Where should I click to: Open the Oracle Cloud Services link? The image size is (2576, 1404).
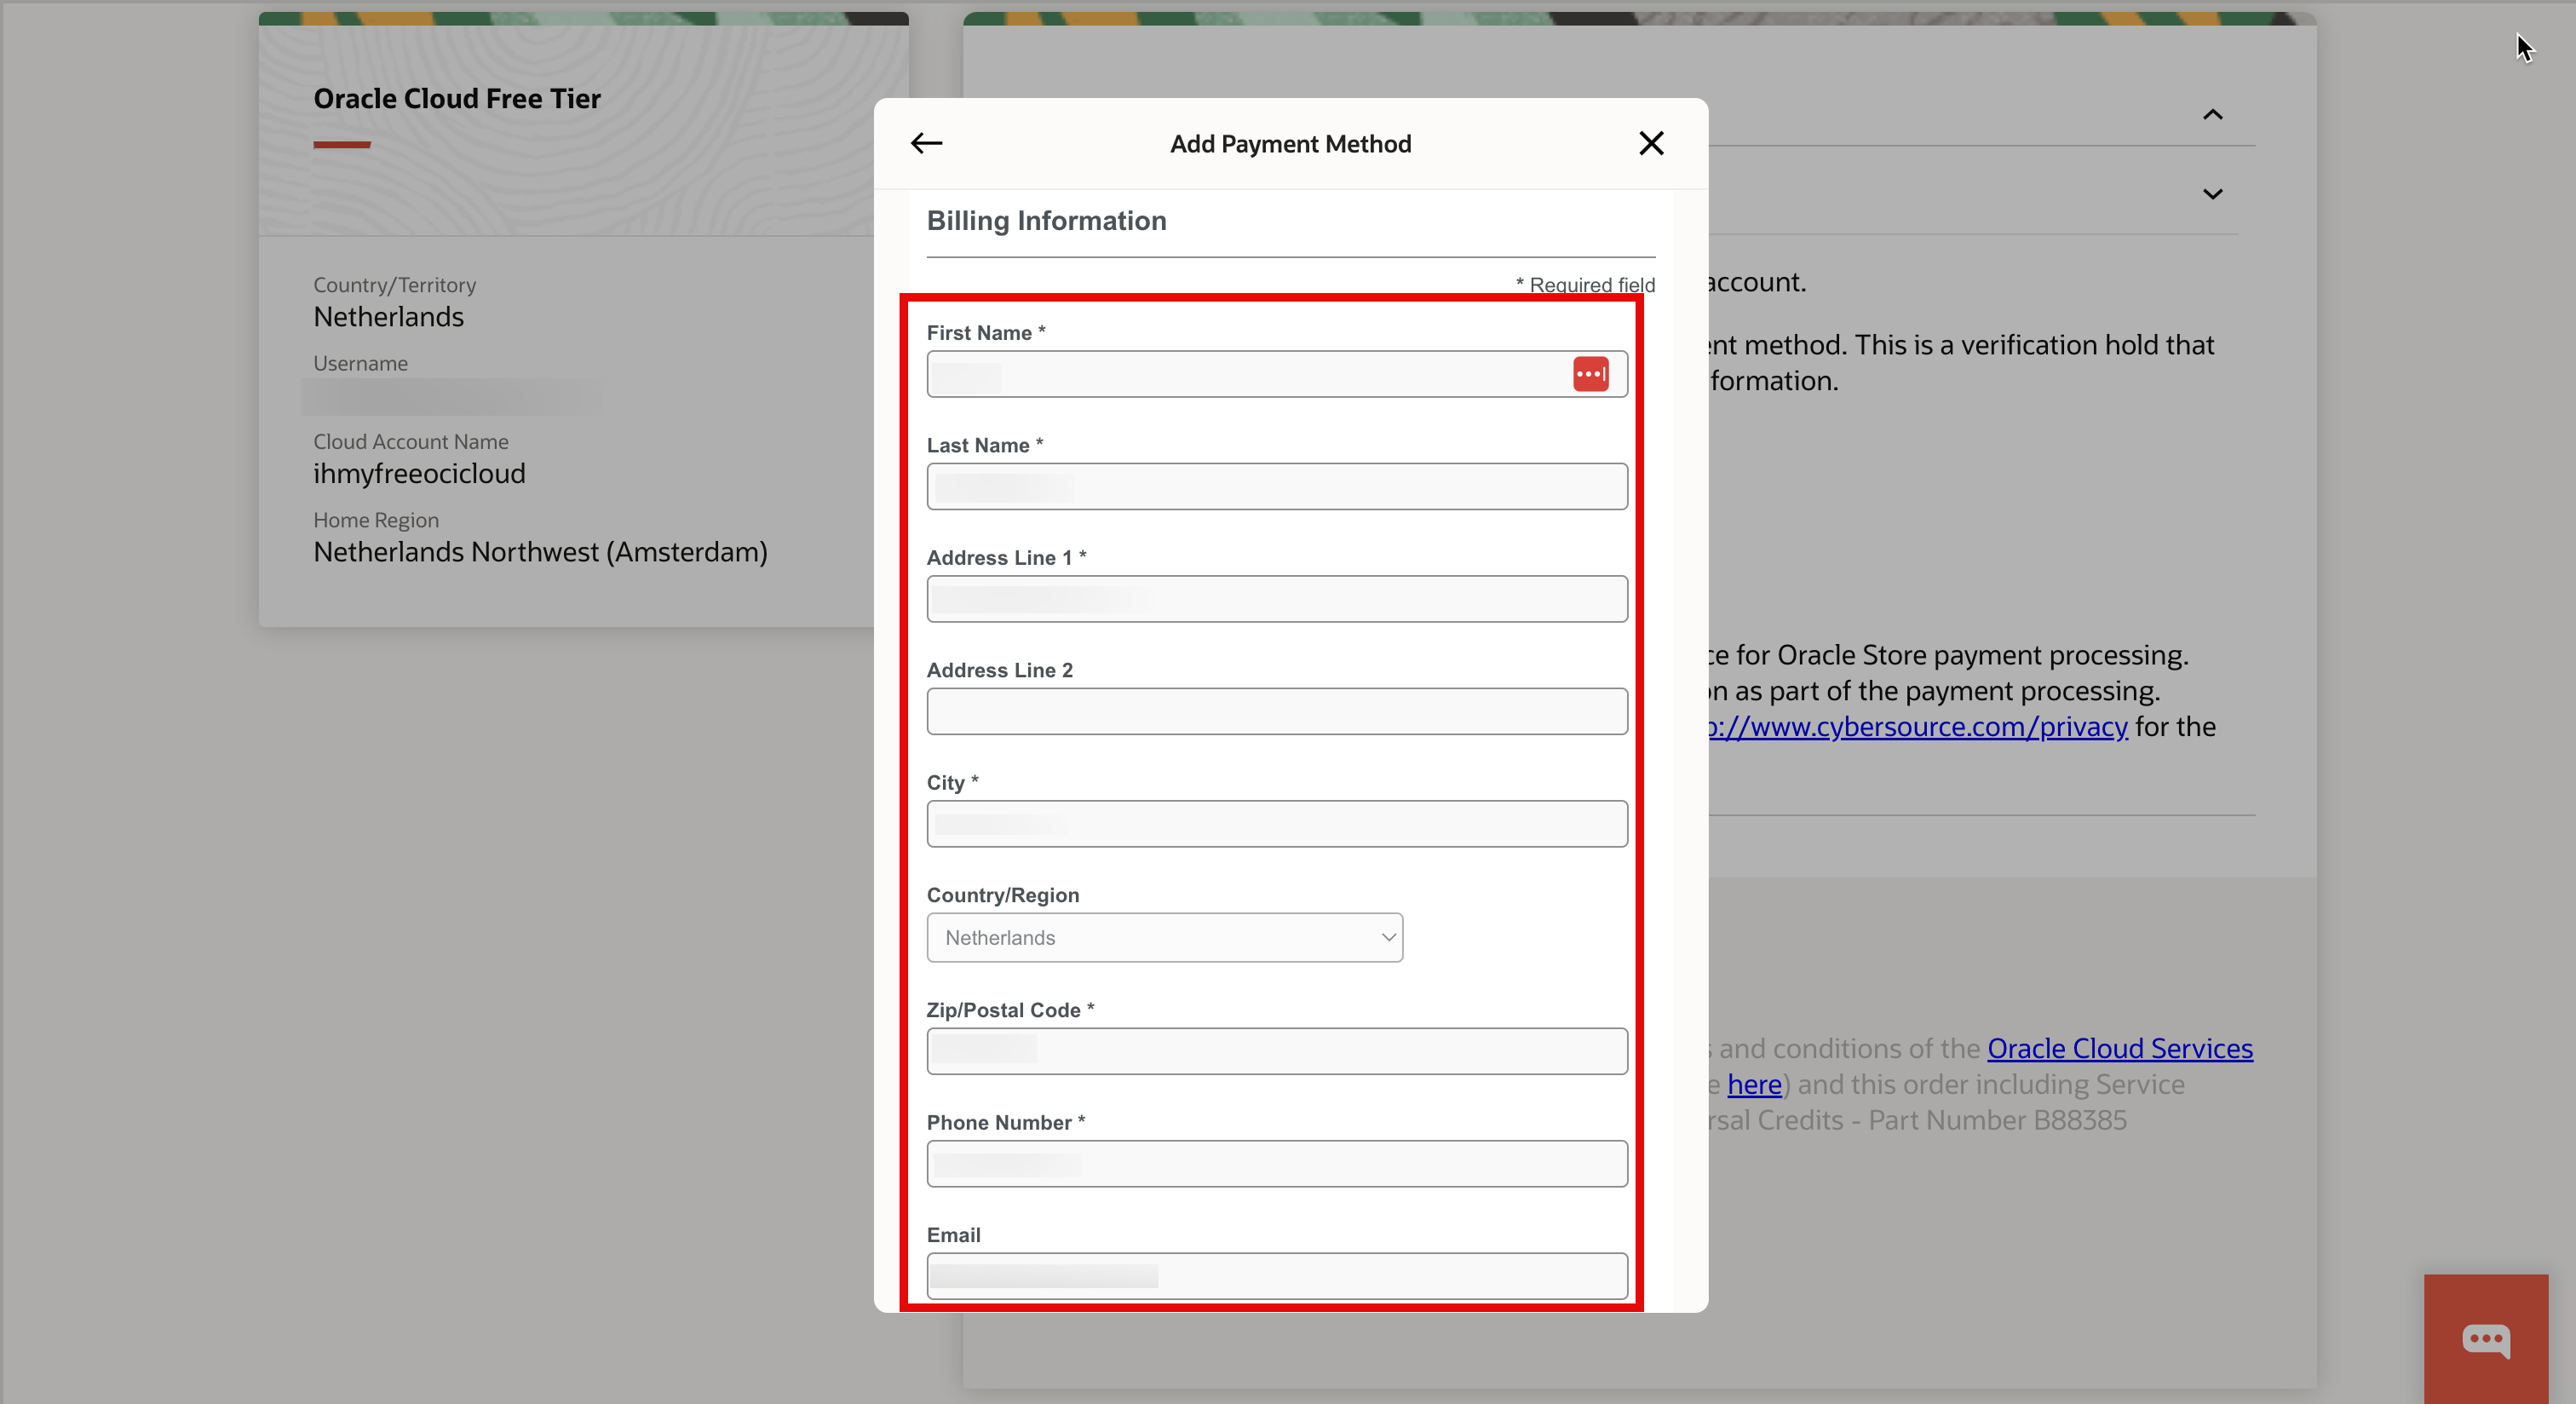(2119, 1048)
